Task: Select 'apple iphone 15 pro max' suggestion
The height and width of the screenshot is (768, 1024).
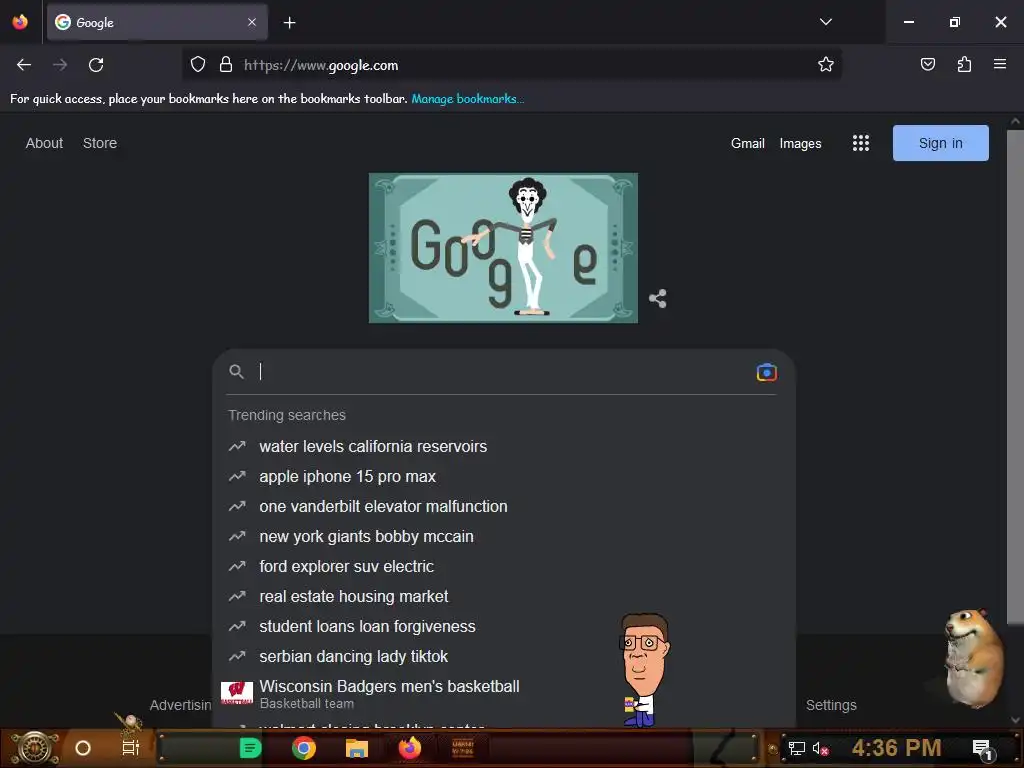Action: [503, 477]
